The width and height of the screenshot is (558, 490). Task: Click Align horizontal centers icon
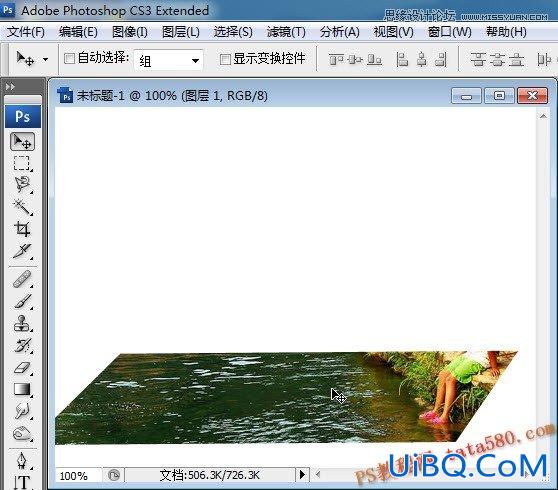pyautogui.click(x=422, y=59)
